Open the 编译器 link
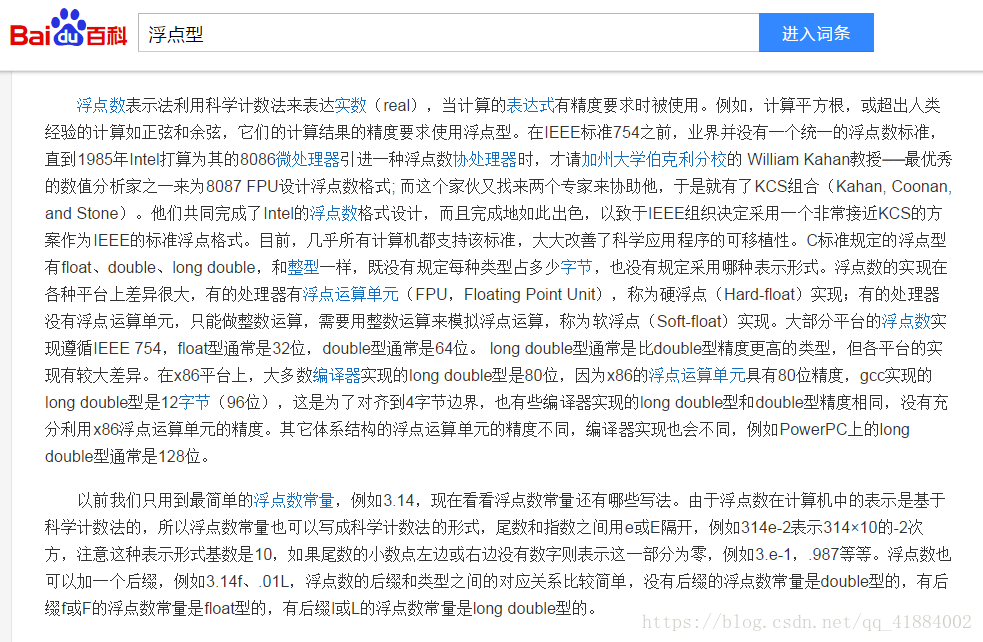Screen dimensions: 983x642 click(337, 375)
